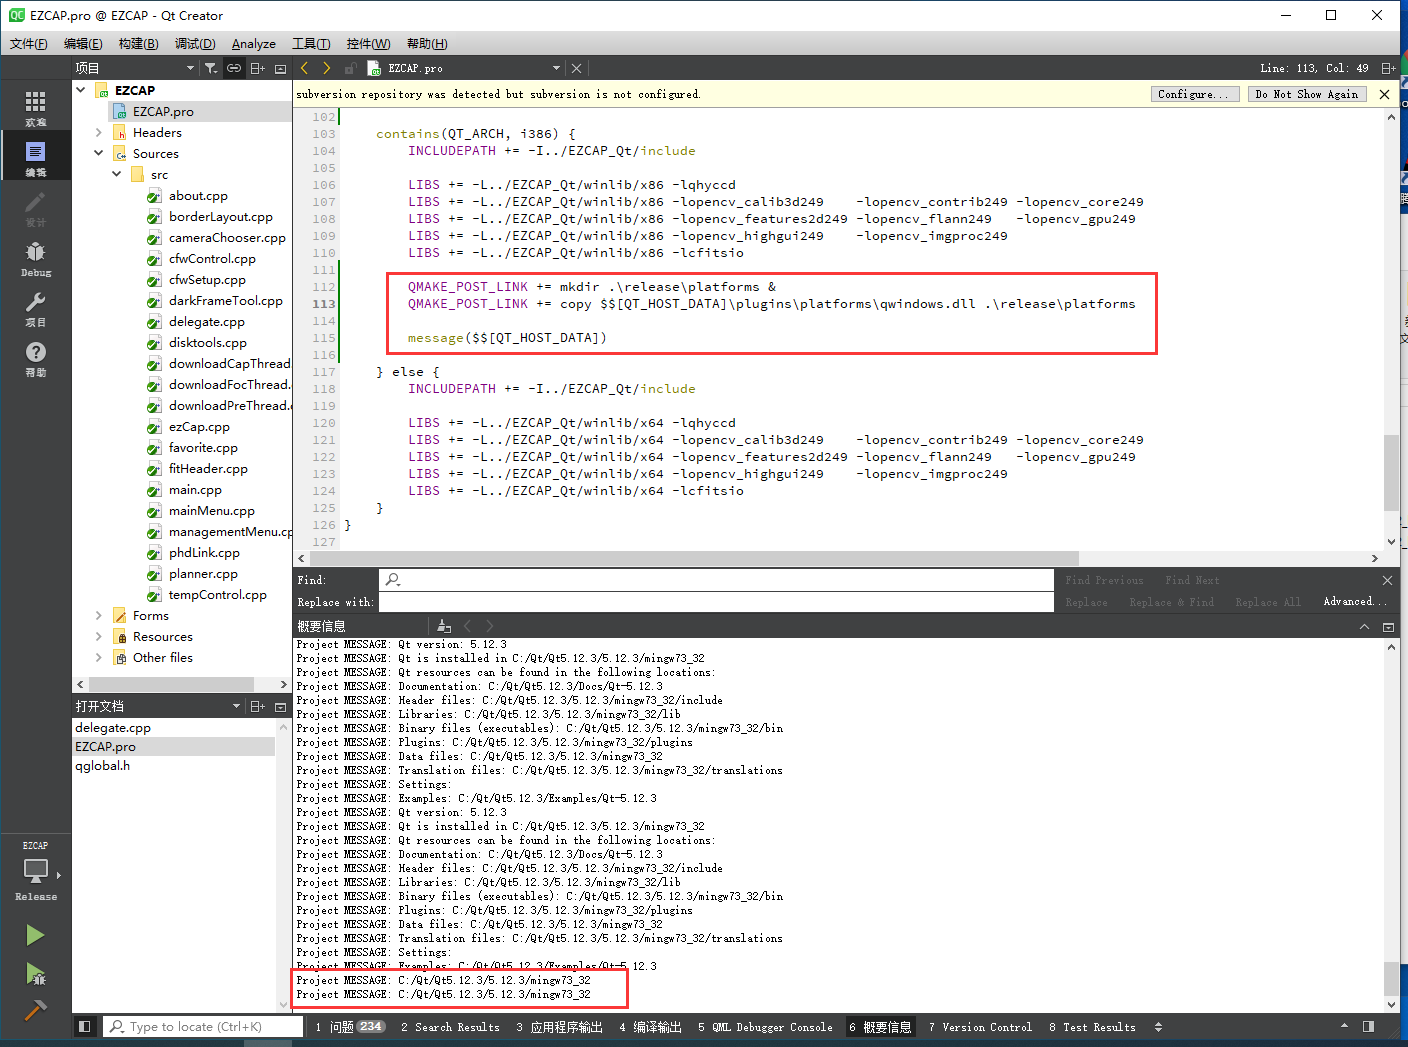Go to next item in messages pane
1408x1047 pixels.
pos(490,626)
